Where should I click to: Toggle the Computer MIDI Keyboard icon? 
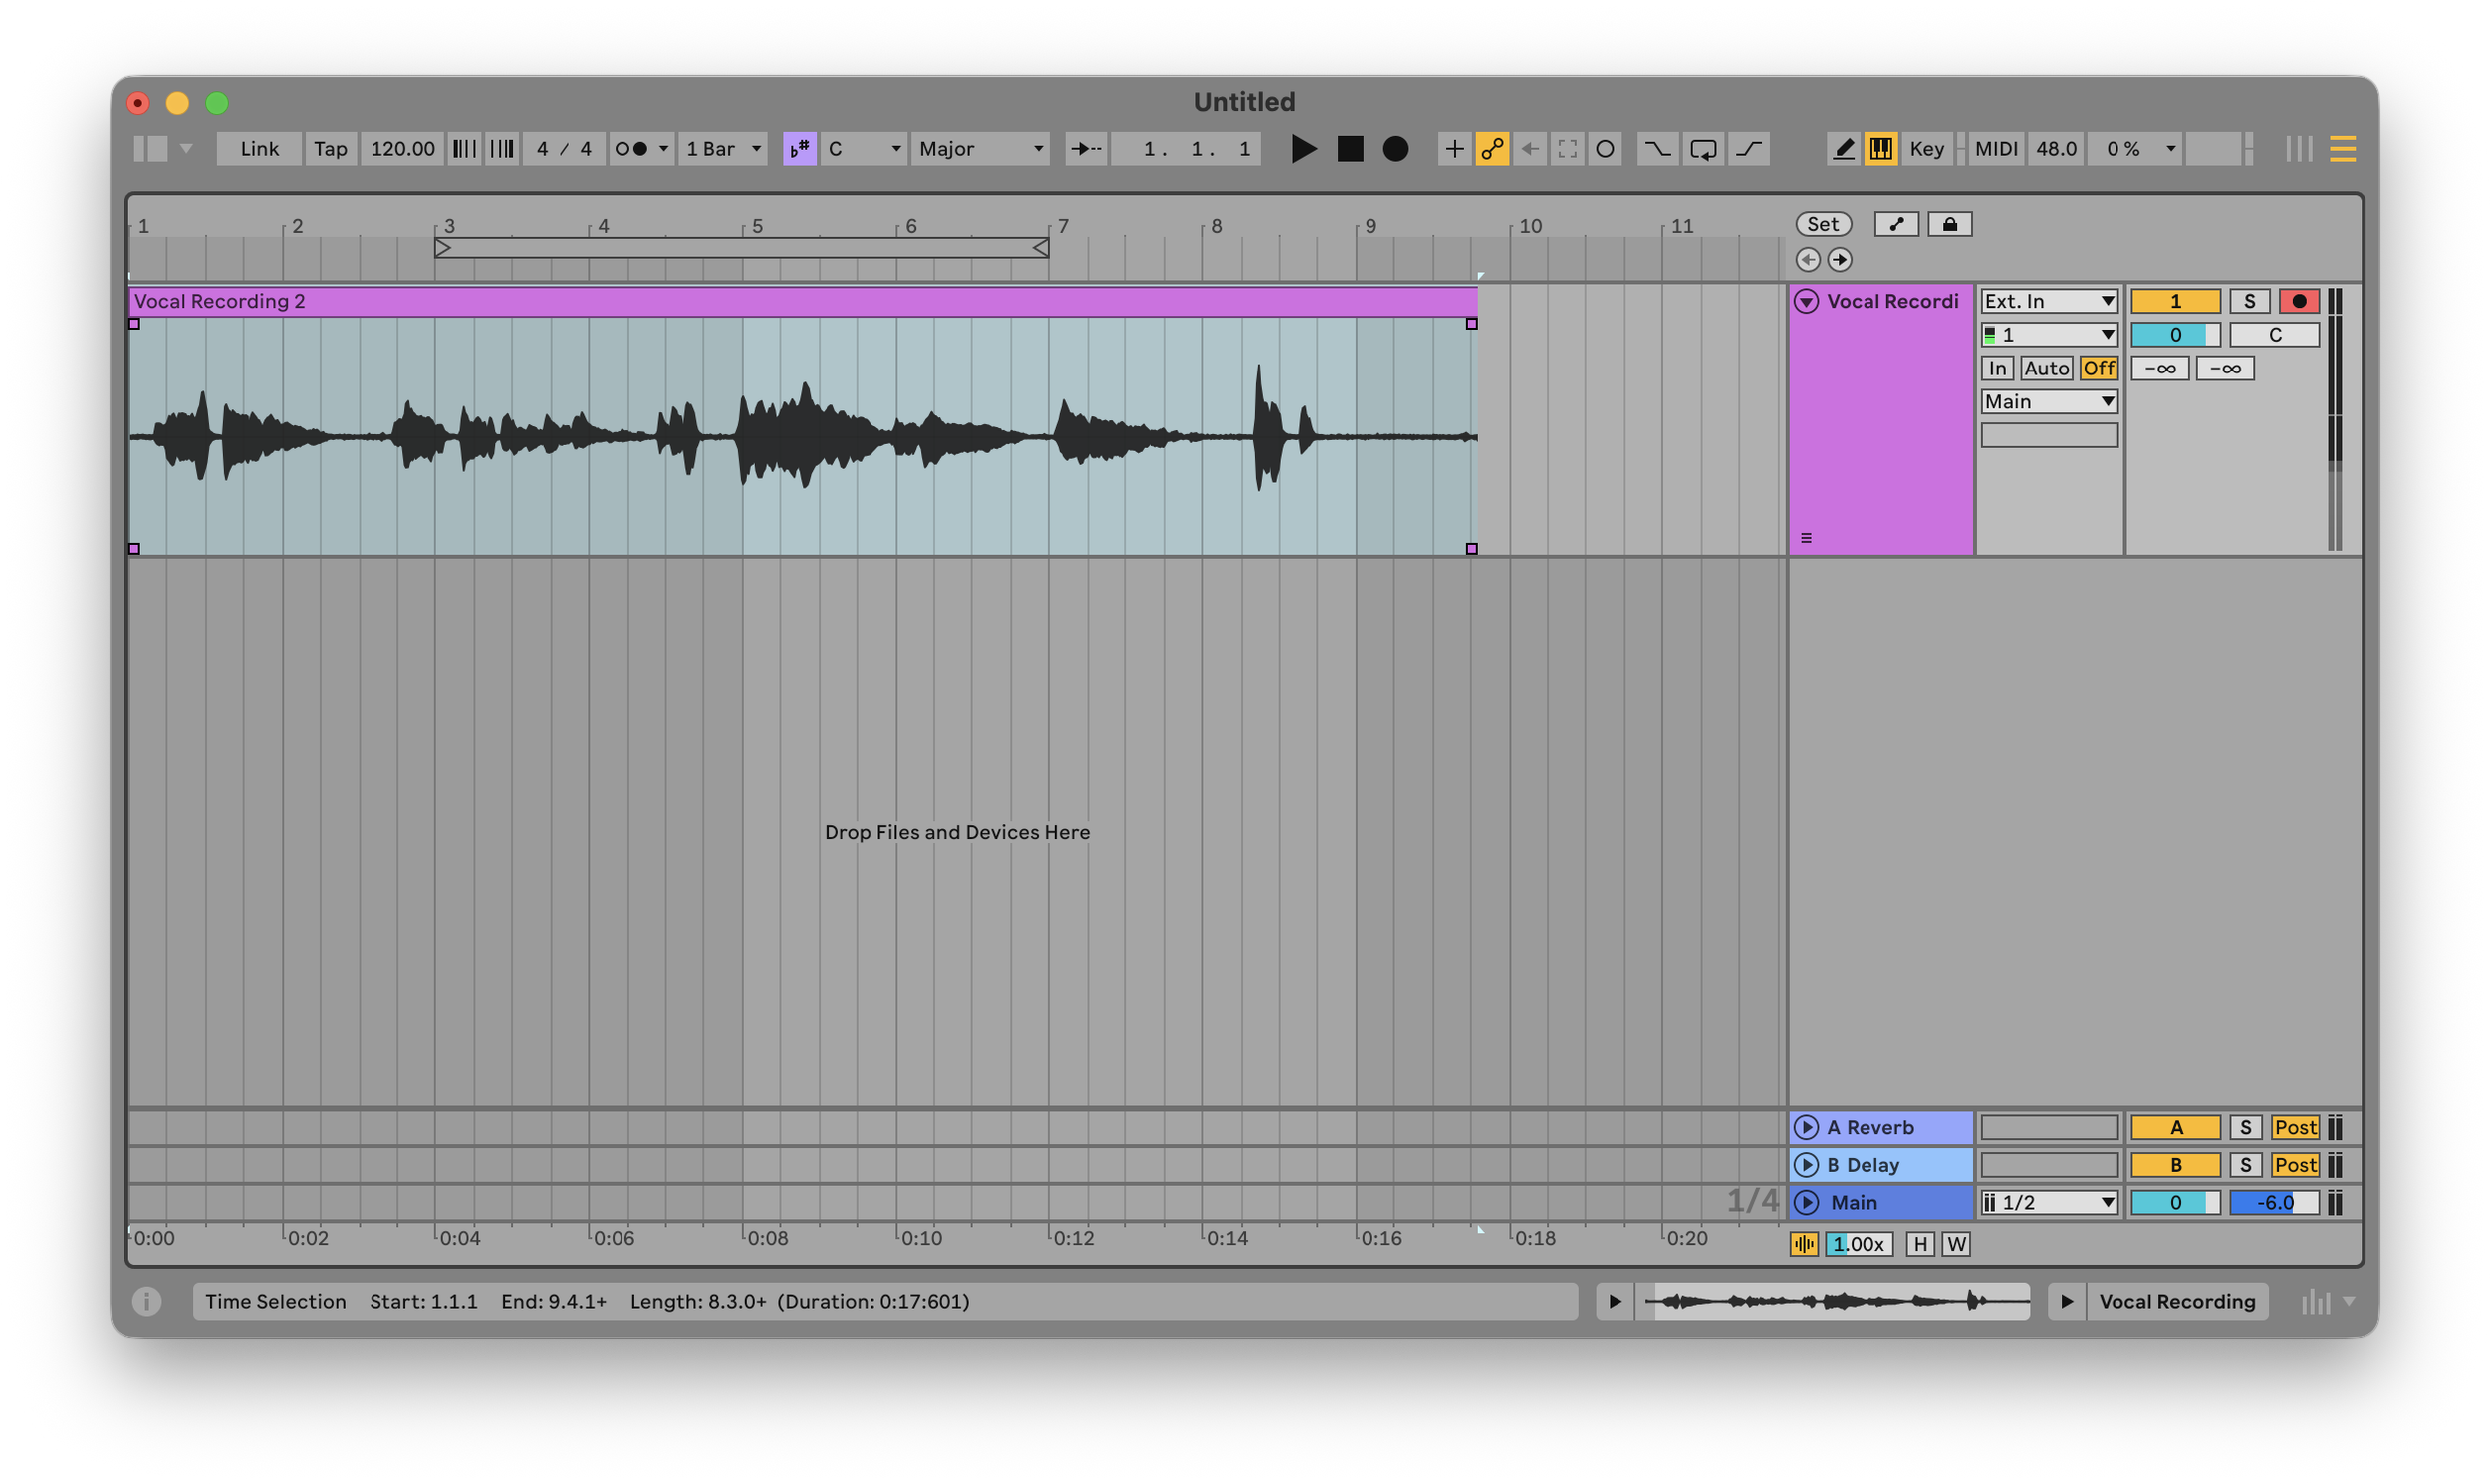[1881, 149]
